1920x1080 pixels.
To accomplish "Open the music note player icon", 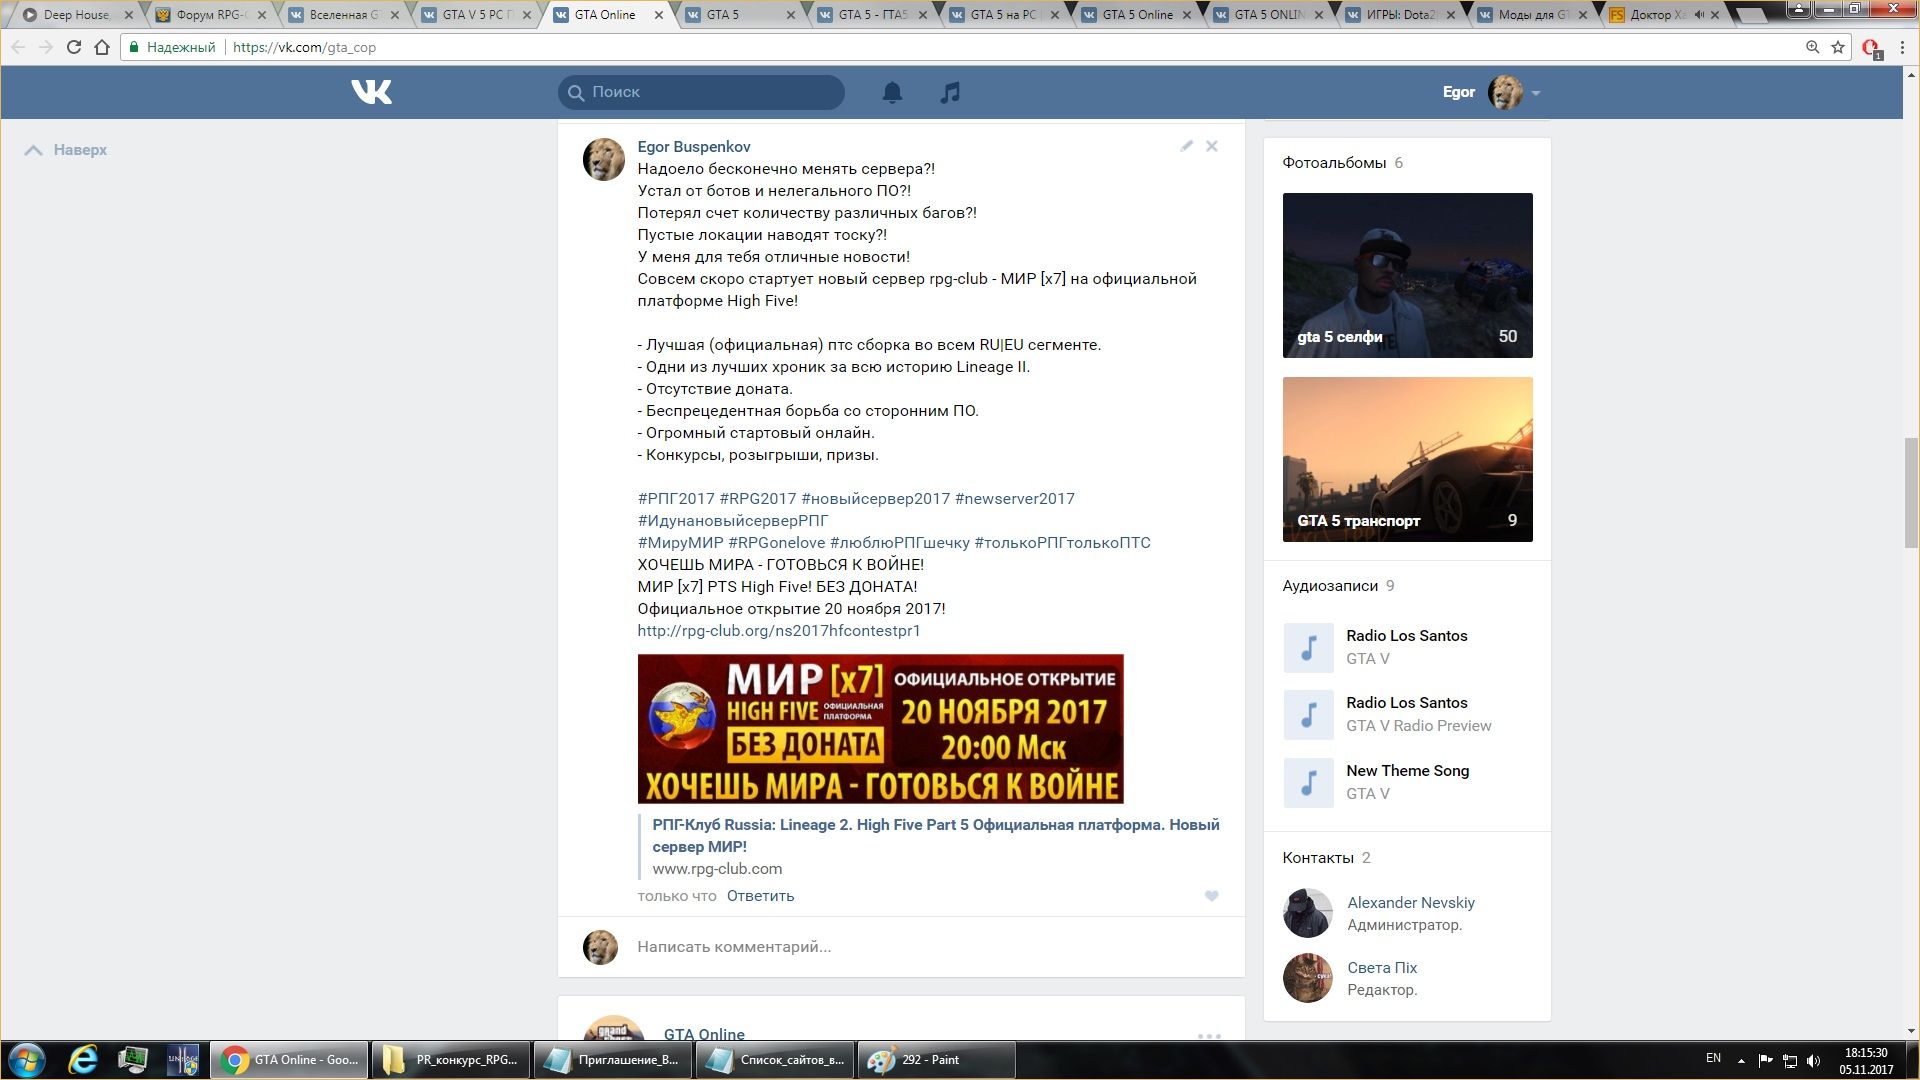I will (950, 92).
